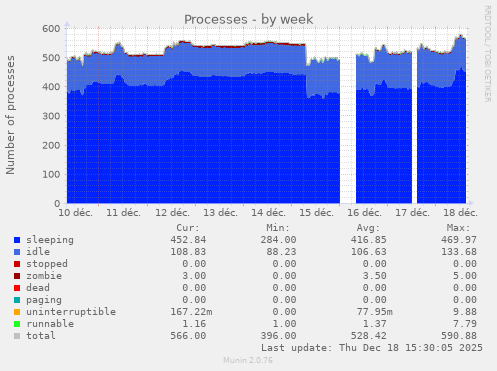Click the runnable legend color swatch
Screen dimensions: 497x371
[17, 324]
